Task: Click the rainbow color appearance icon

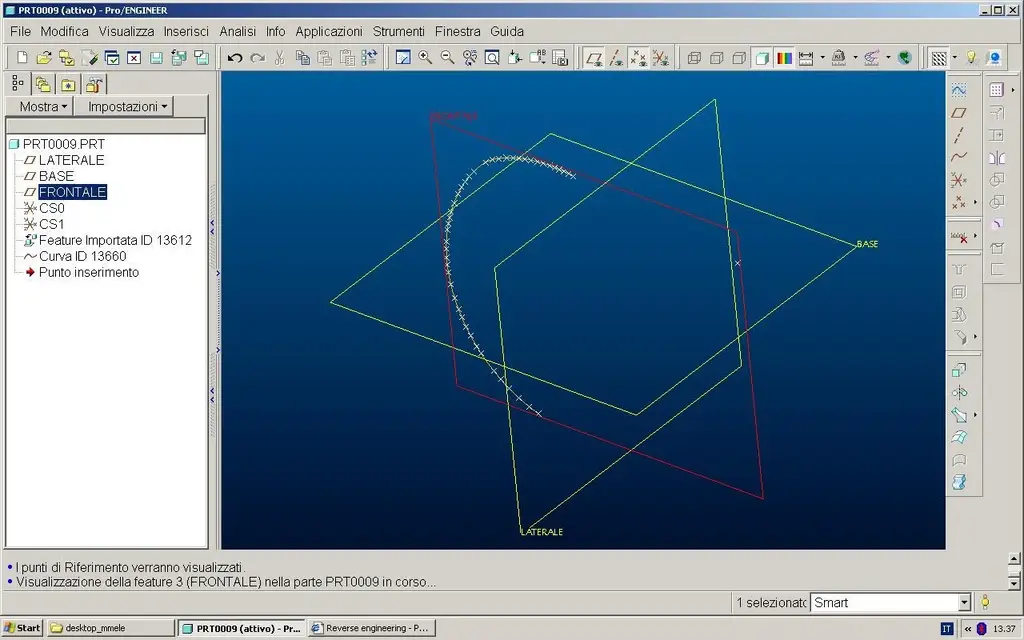Action: coord(784,57)
